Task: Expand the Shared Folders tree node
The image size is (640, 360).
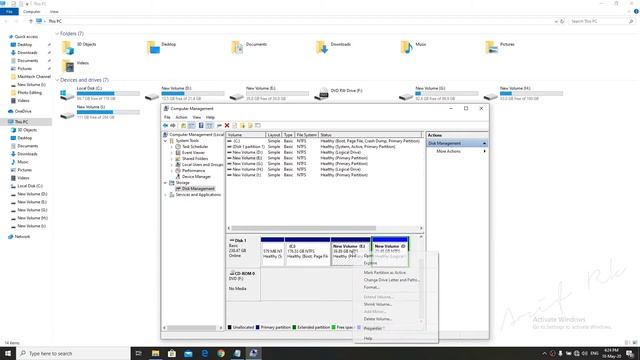Action: [172, 159]
